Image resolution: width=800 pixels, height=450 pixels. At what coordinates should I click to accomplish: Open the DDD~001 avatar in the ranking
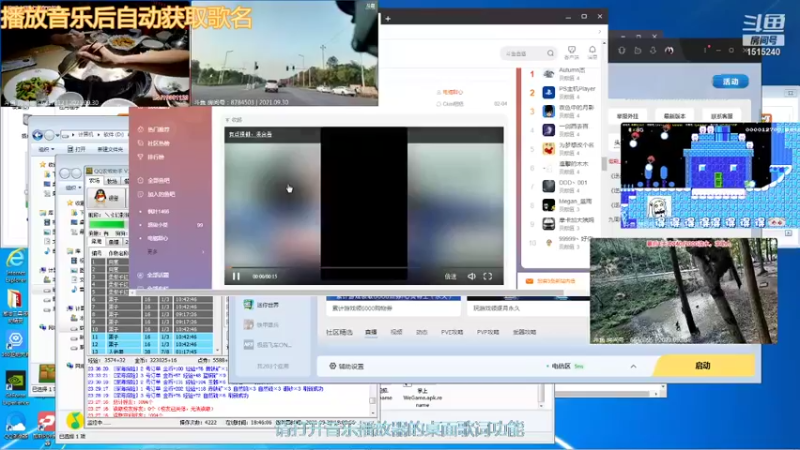[548, 186]
